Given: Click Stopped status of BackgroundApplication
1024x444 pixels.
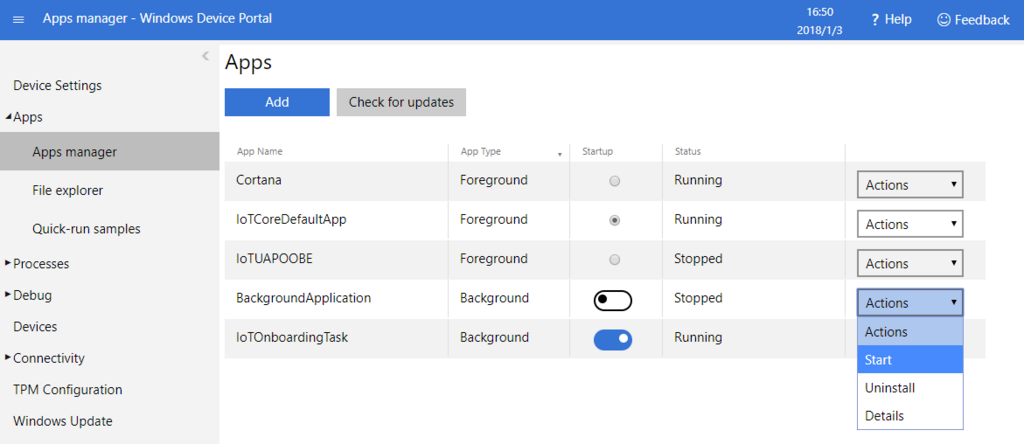Looking at the screenshot, I should click(x=698, y=298).
